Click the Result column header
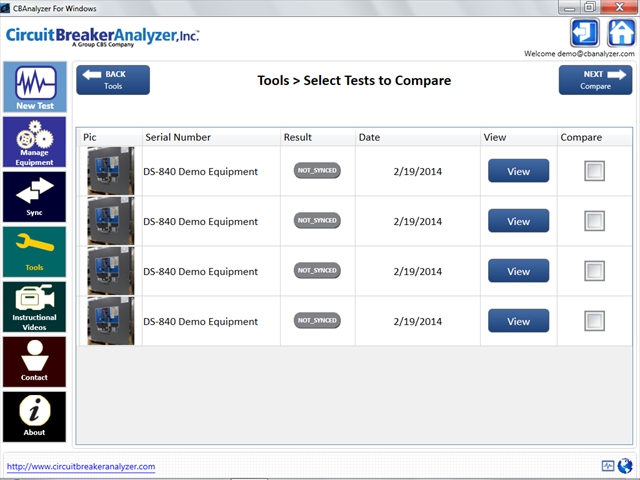Viewport: 640px width, 480px height. coord(318,137)
